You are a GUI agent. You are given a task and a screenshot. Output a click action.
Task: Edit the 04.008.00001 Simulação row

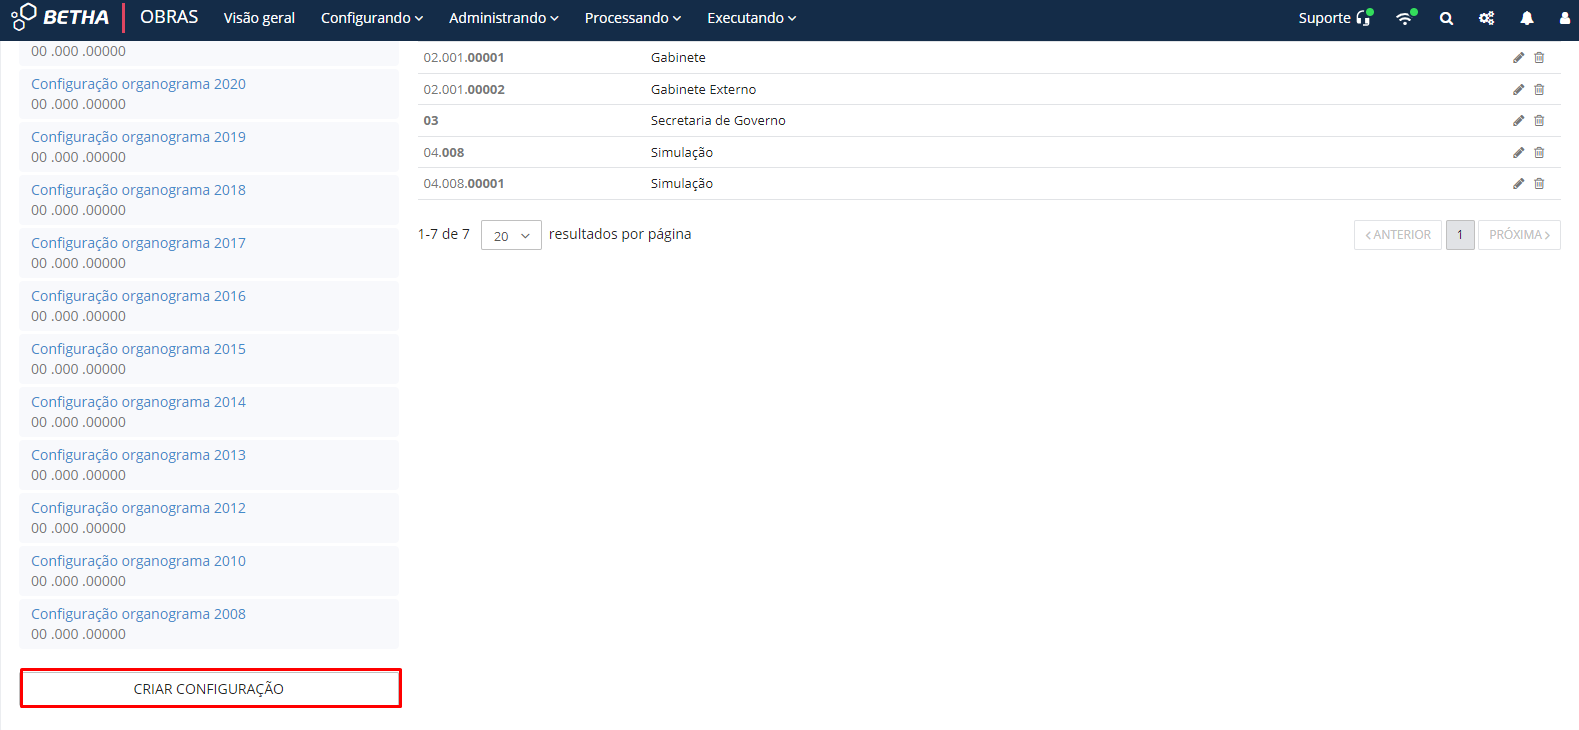[1518, 184]
